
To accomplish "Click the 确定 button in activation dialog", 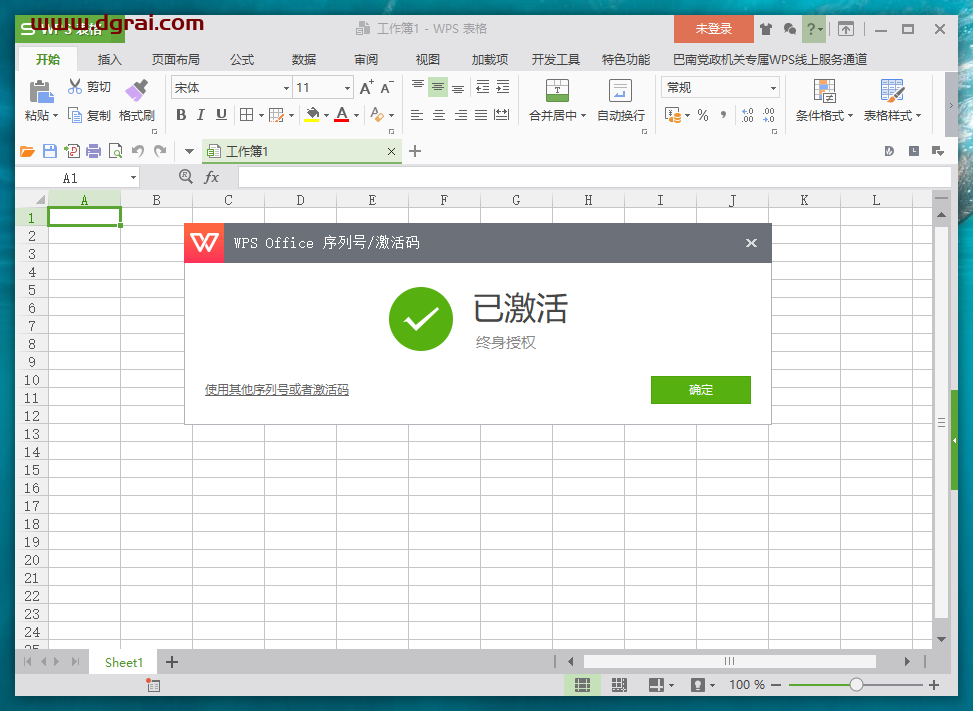I will coord(700,390).
